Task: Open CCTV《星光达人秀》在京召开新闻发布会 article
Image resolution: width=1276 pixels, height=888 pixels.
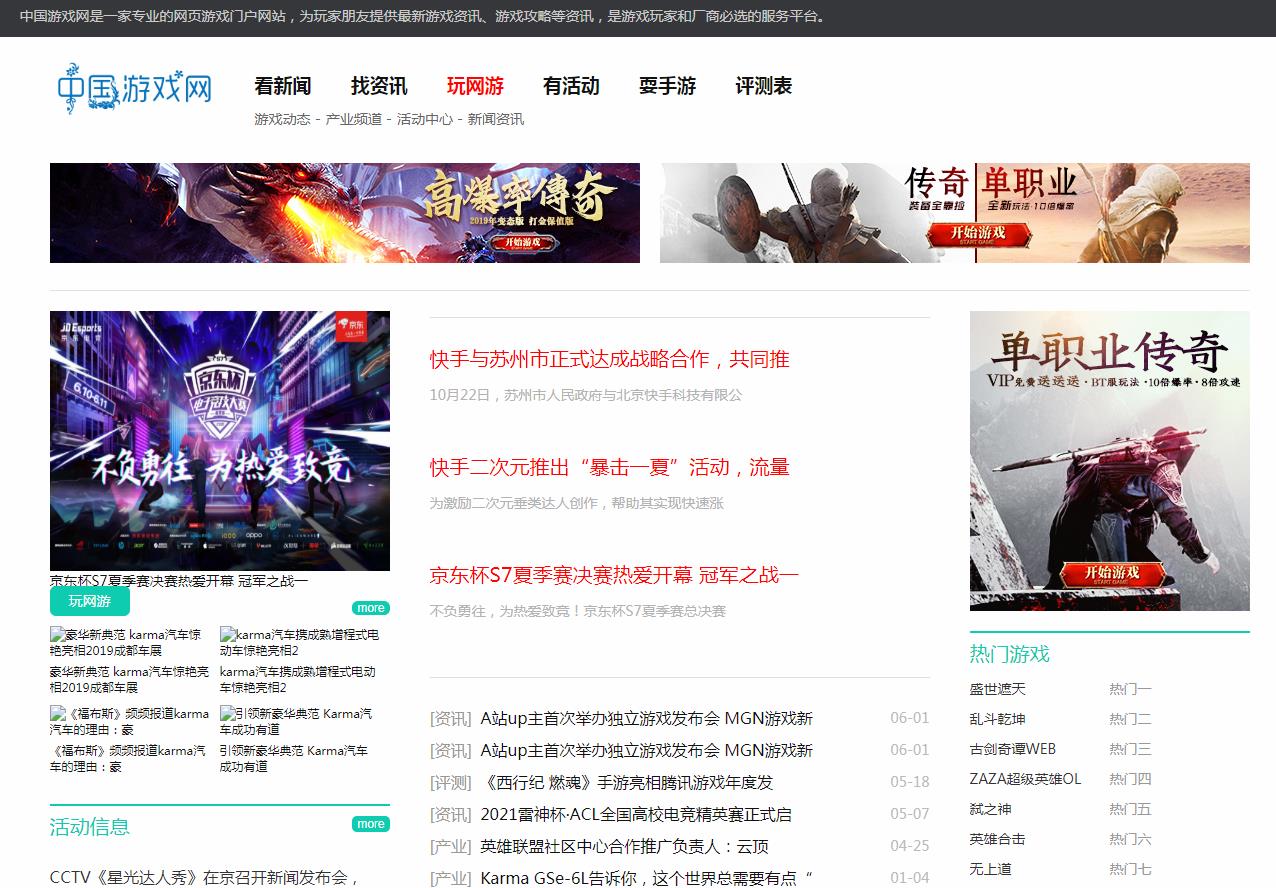Action: coord(205,877)
